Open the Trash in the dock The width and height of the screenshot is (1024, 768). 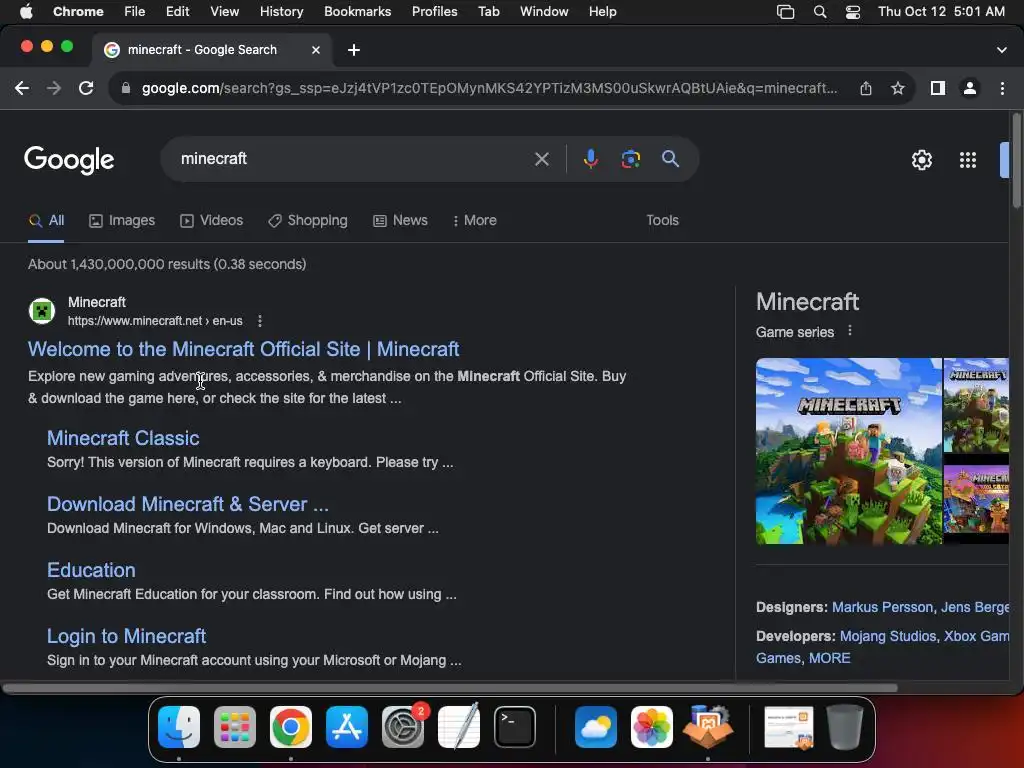pyautogui.click(x=845, y=727)
